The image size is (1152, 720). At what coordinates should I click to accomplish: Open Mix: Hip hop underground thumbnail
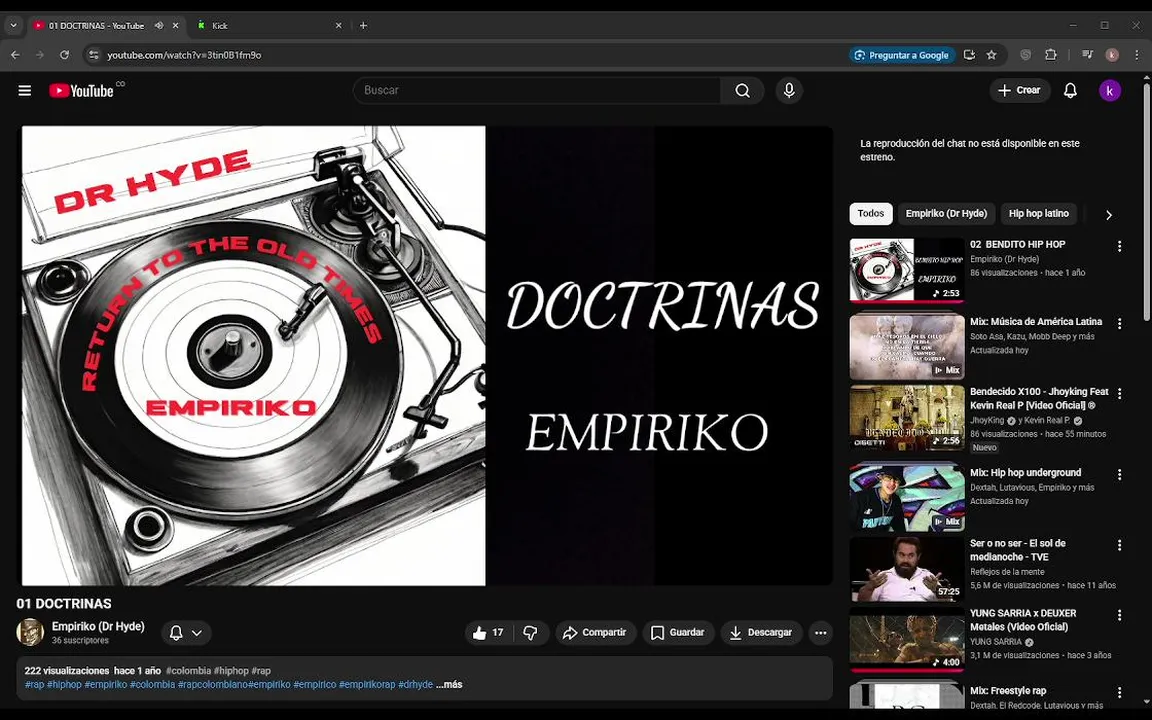907,498
